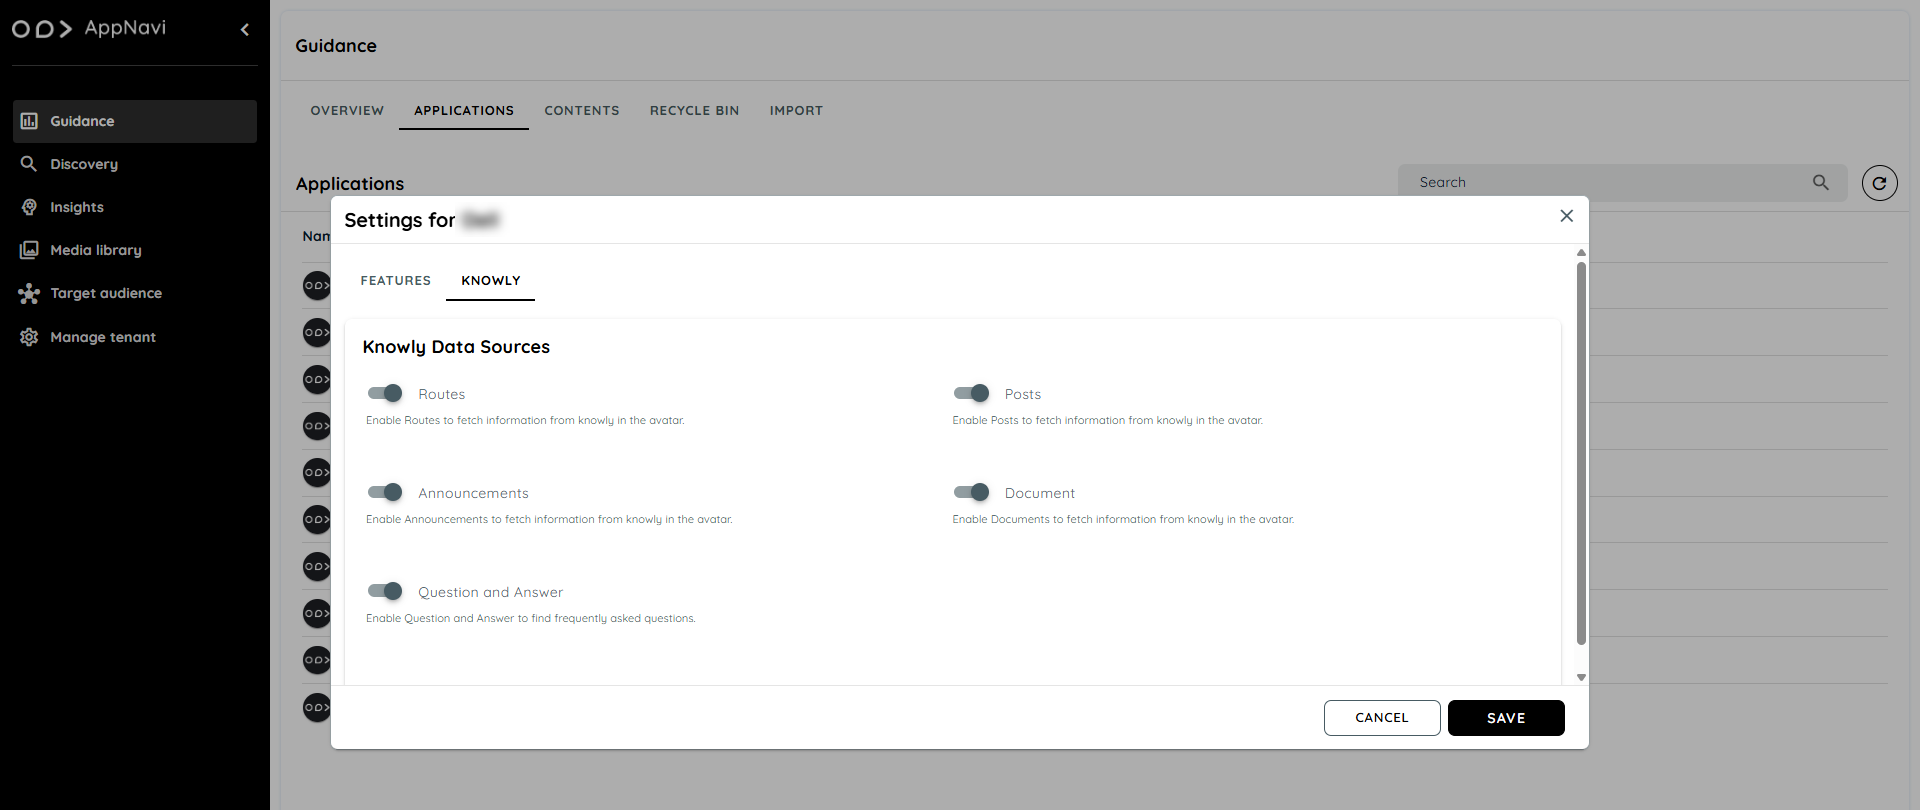Open Manage tenant in the sidebar
Screen dimensions: 1920x810
click(135, 337)
